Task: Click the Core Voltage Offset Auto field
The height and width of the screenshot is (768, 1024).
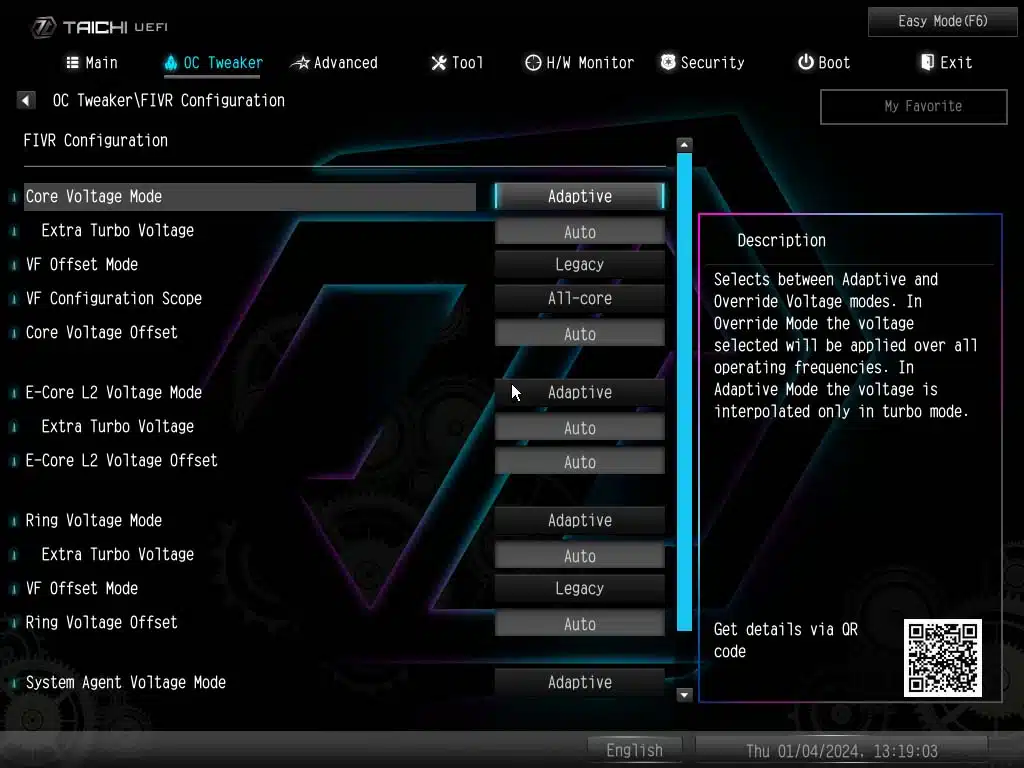Action: [x=579, y=334]
